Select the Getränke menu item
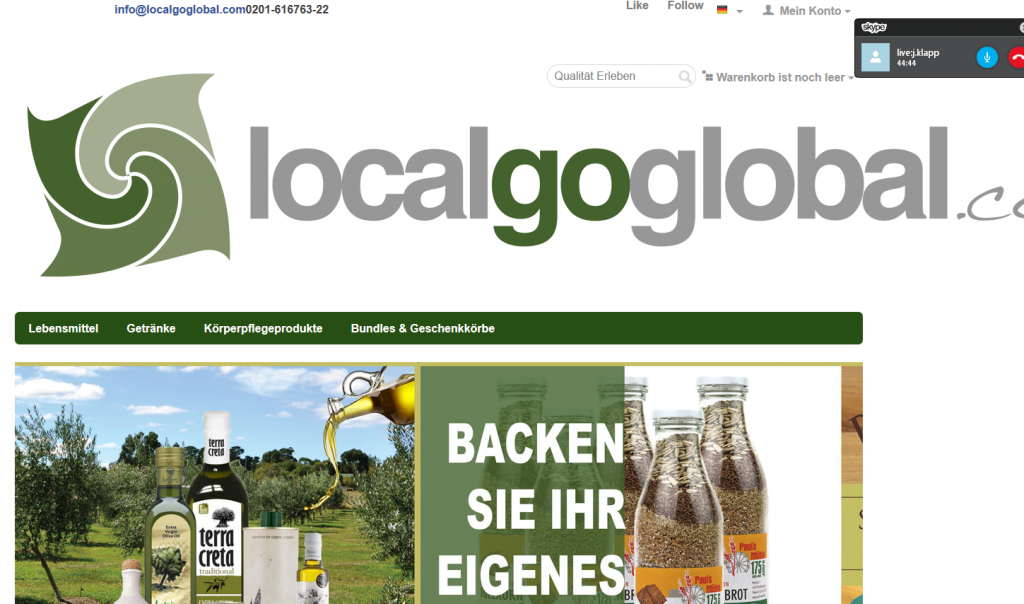Image resolution: width=1024 pixels, height=604 pixels. point(151,328)
